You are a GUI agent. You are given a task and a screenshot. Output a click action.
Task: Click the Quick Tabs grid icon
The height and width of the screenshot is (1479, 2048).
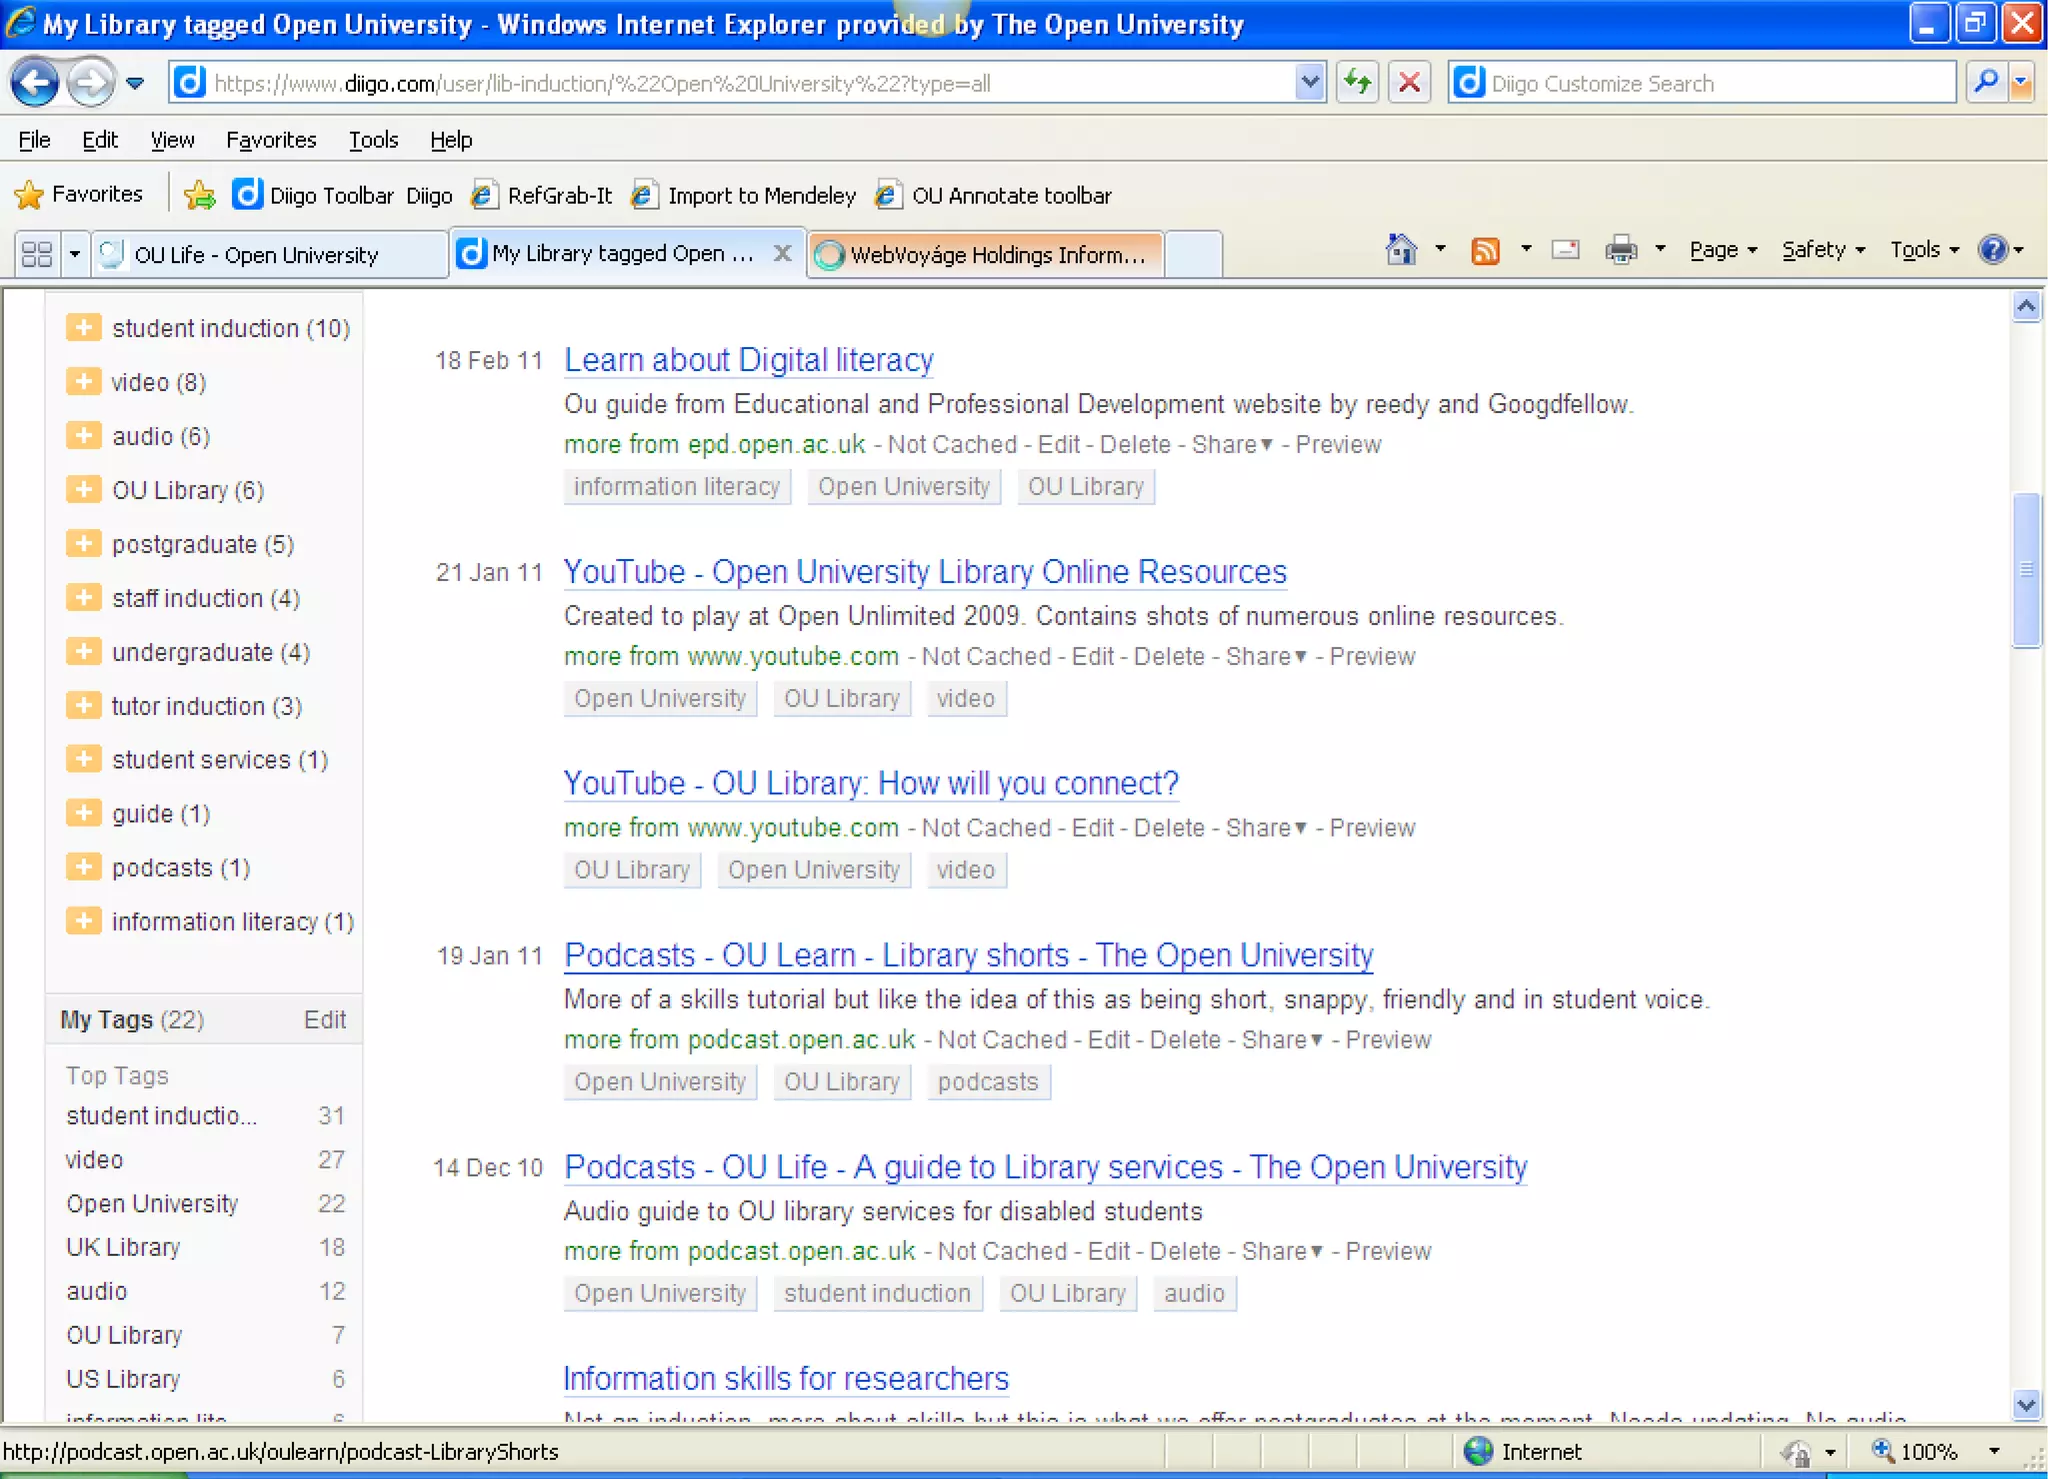(37, 254)
